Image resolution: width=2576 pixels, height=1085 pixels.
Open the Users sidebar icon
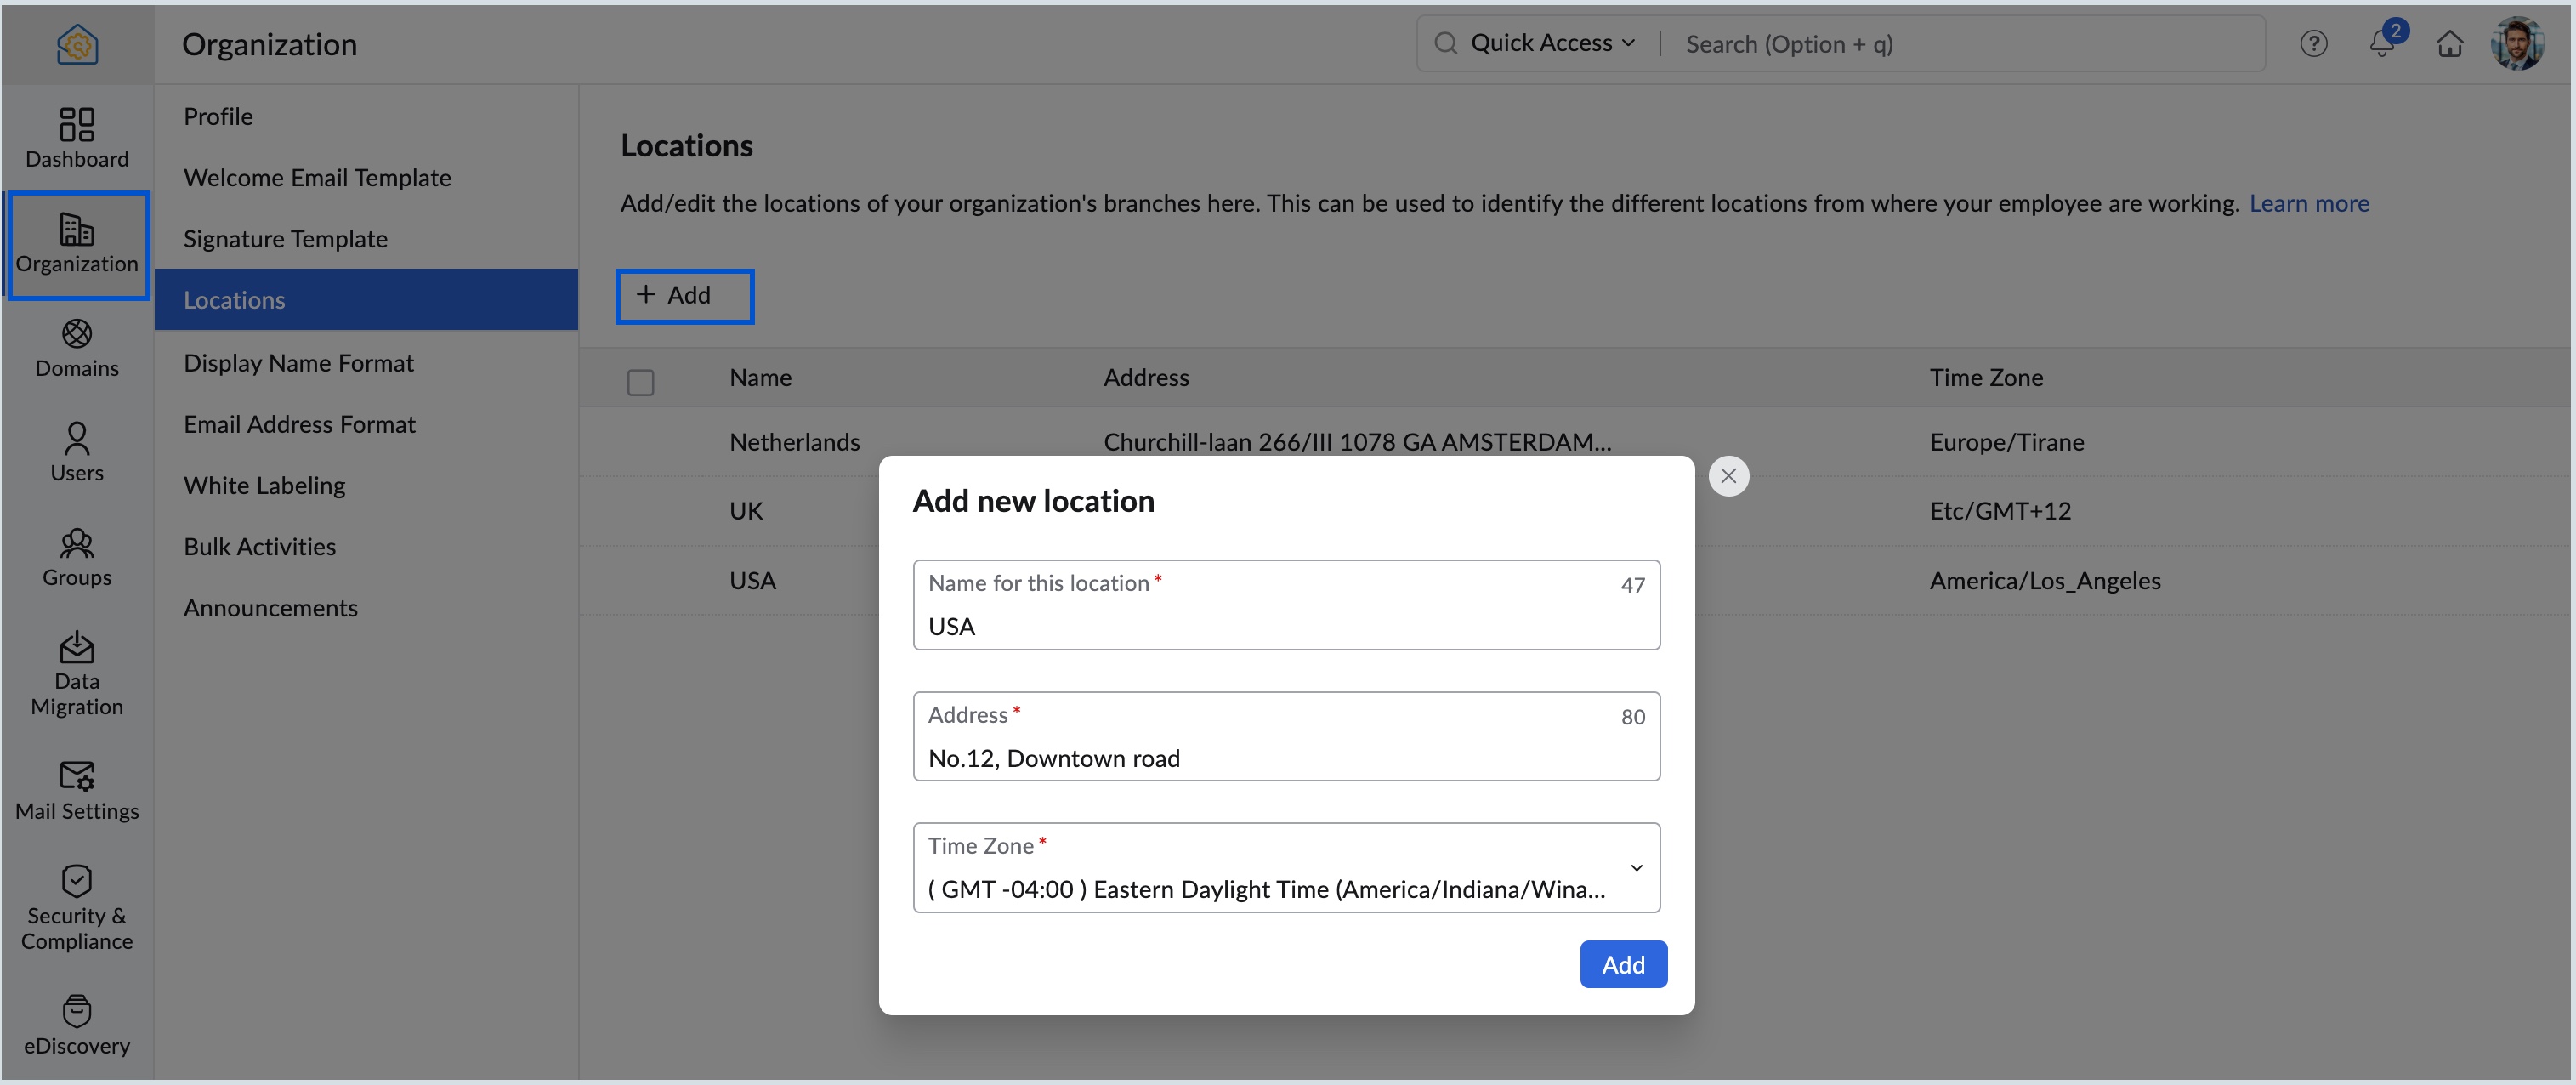click(76, 439)
